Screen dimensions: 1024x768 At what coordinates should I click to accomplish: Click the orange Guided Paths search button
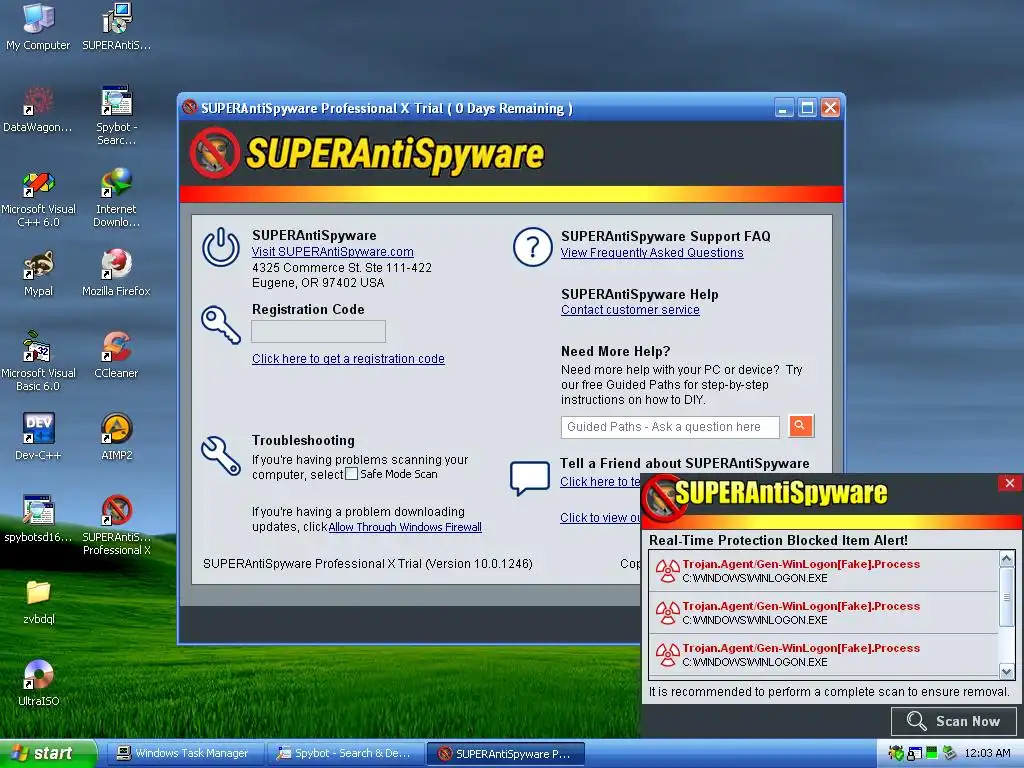801,426
